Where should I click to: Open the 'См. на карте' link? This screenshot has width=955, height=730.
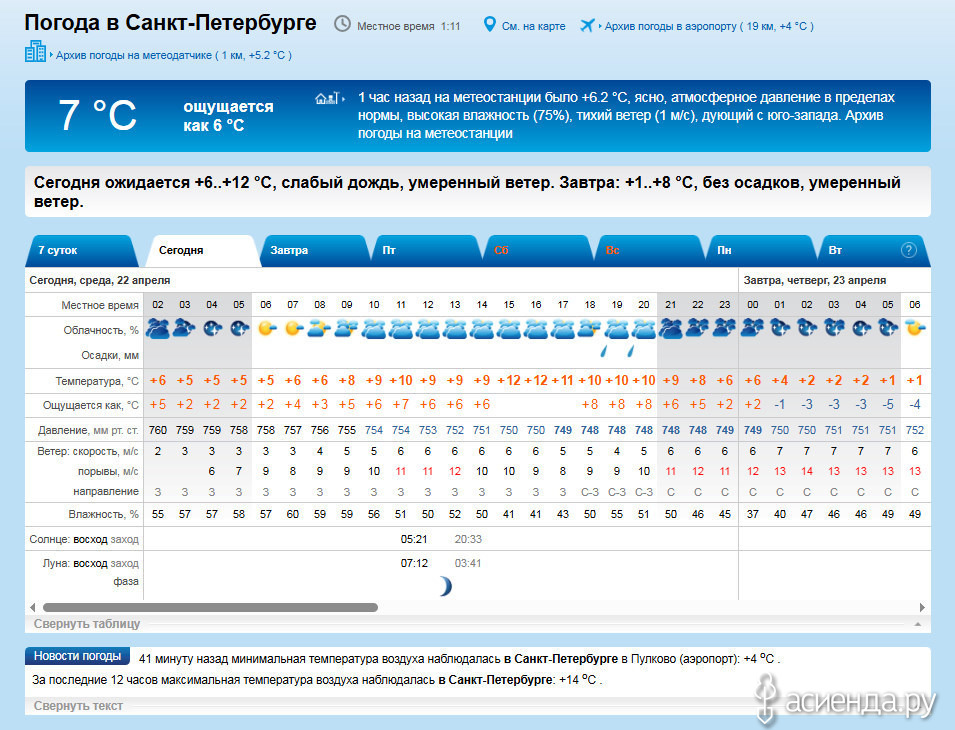click(533, 26)
